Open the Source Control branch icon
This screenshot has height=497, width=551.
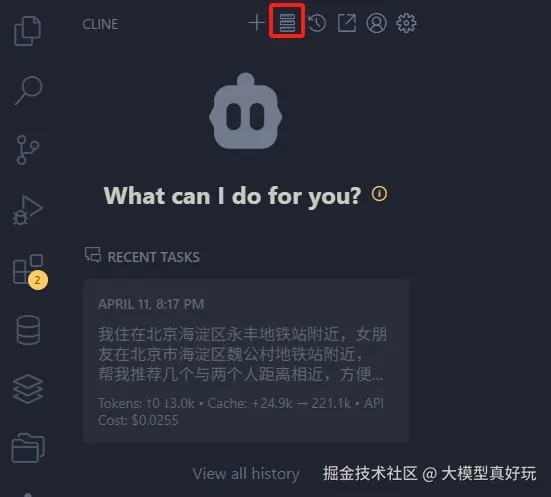tap(27, 150)
